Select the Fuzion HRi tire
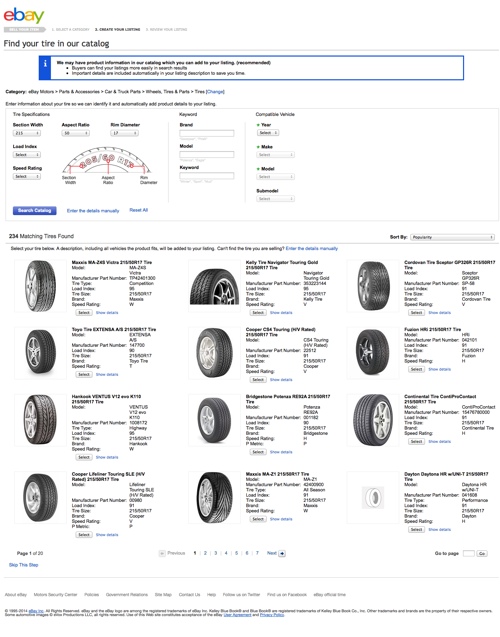500x637 pixels. (x=416, y=369)
